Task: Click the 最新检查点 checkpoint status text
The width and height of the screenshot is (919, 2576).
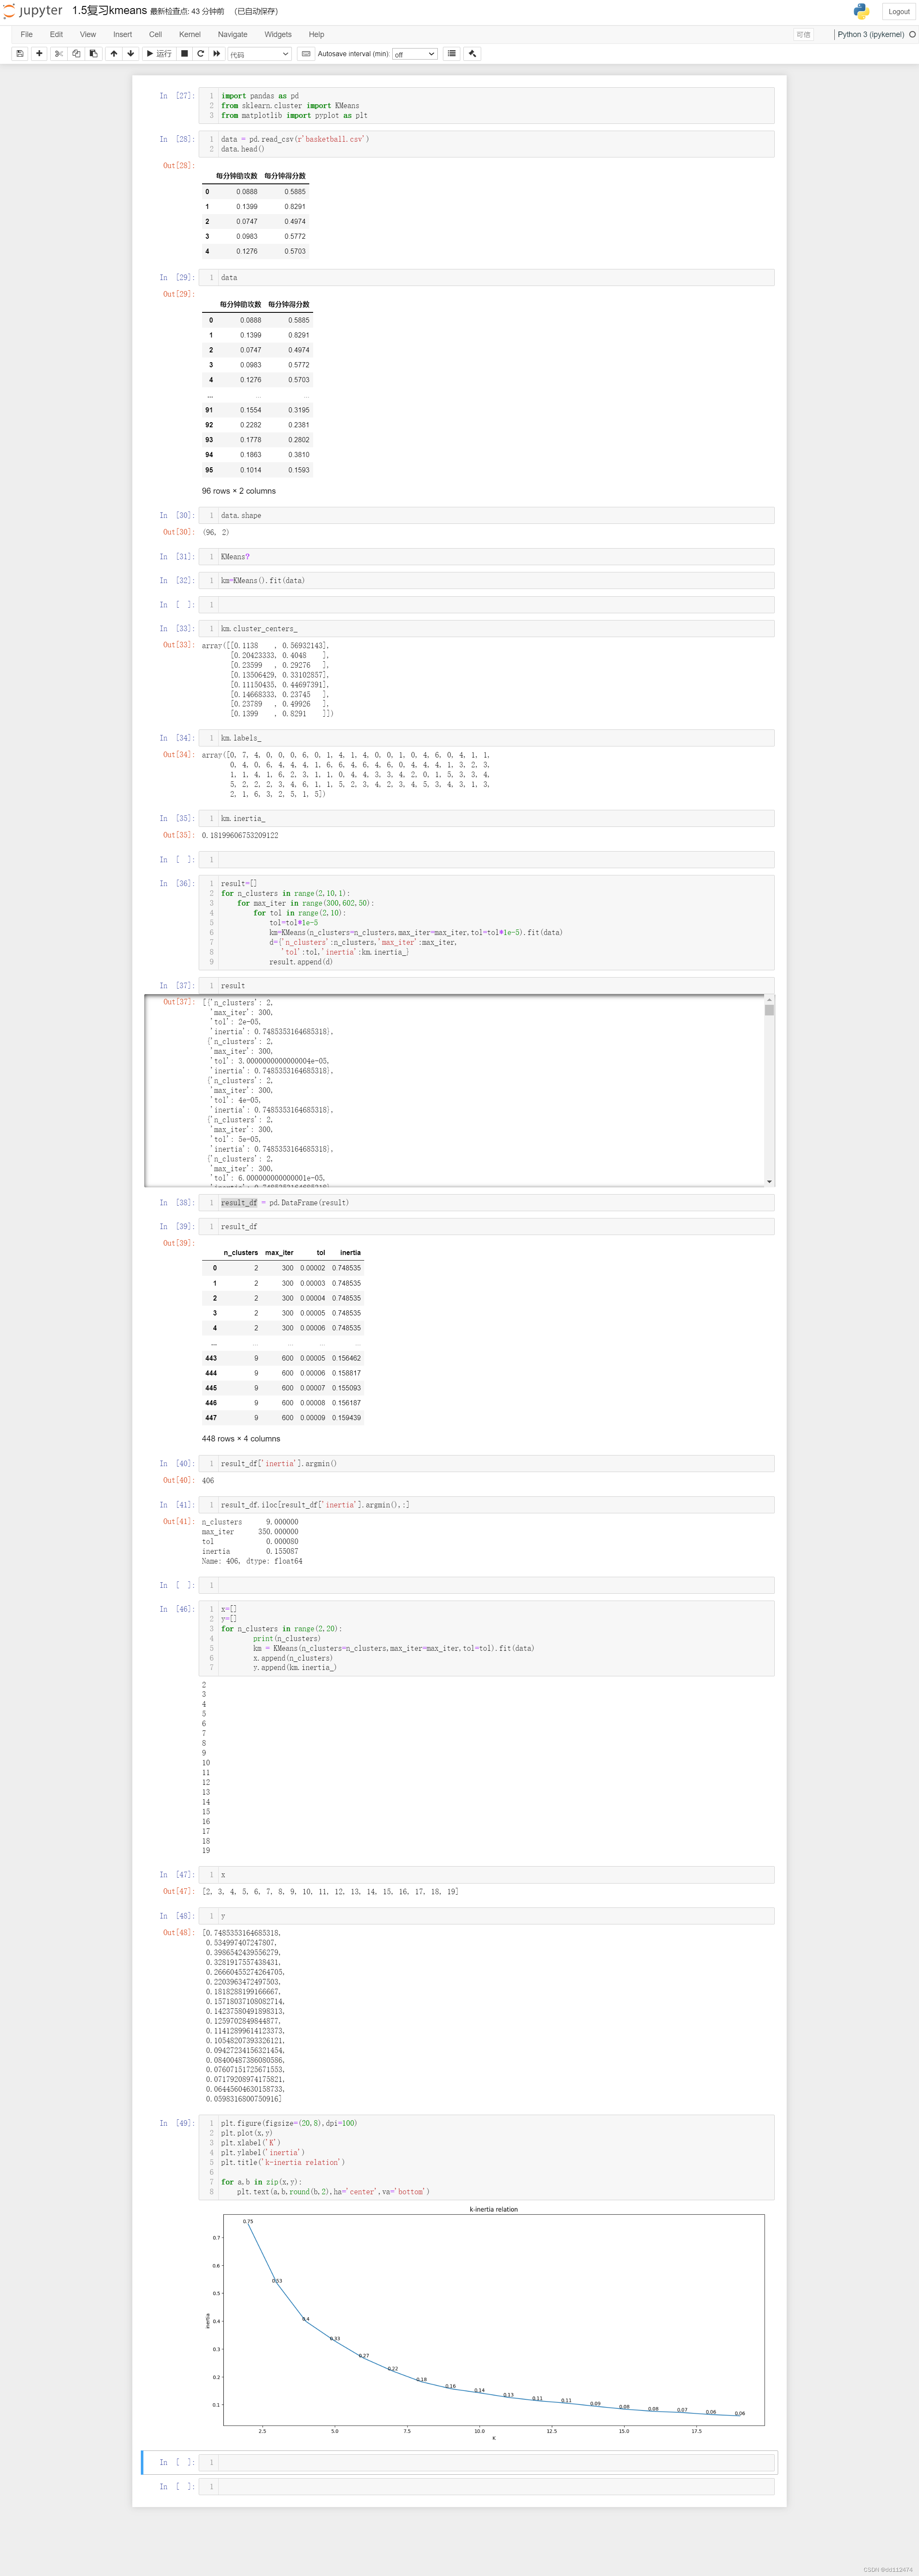Action: tap(187, 12)
